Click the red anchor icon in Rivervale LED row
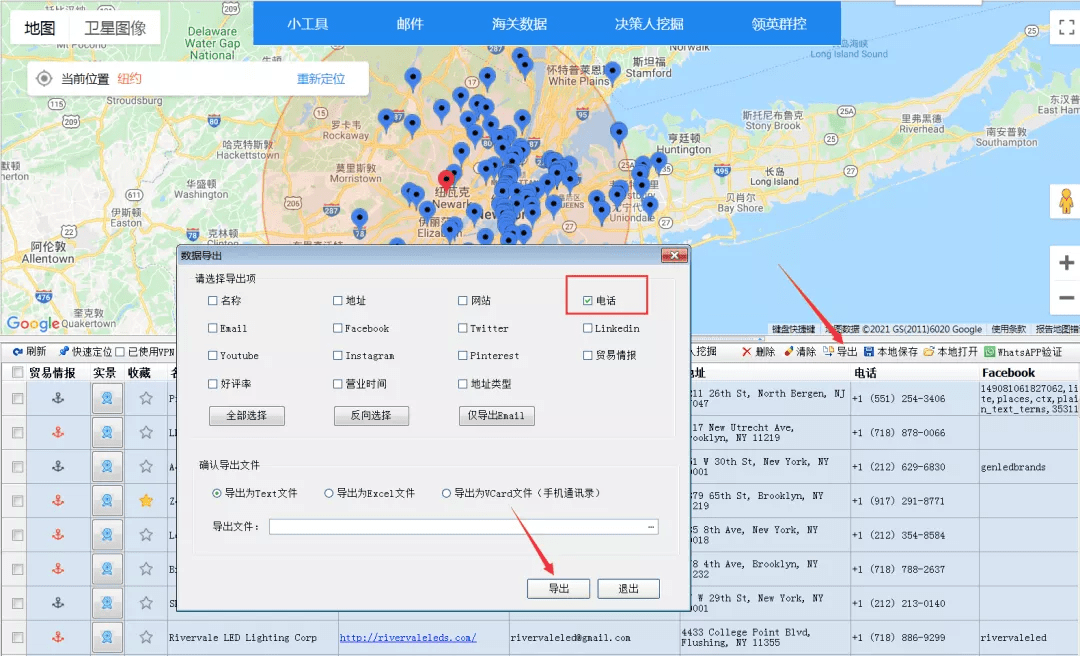The height and width of the screenshot is (656, 1080). (x=58, y=637)
